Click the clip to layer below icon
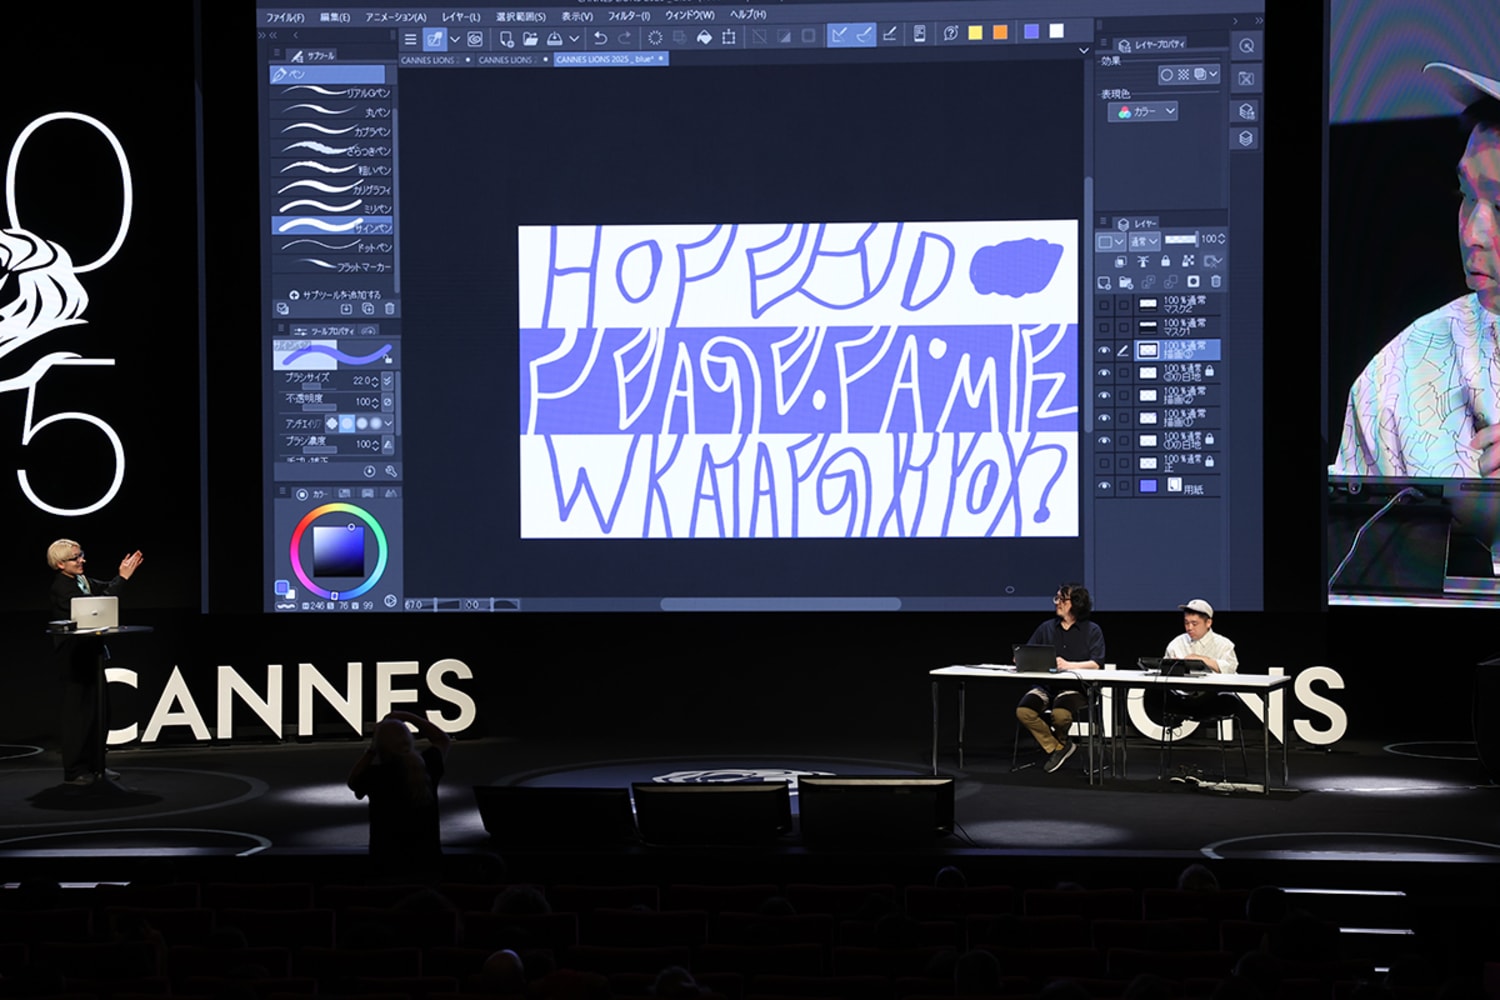 [x=1121, y=261]
